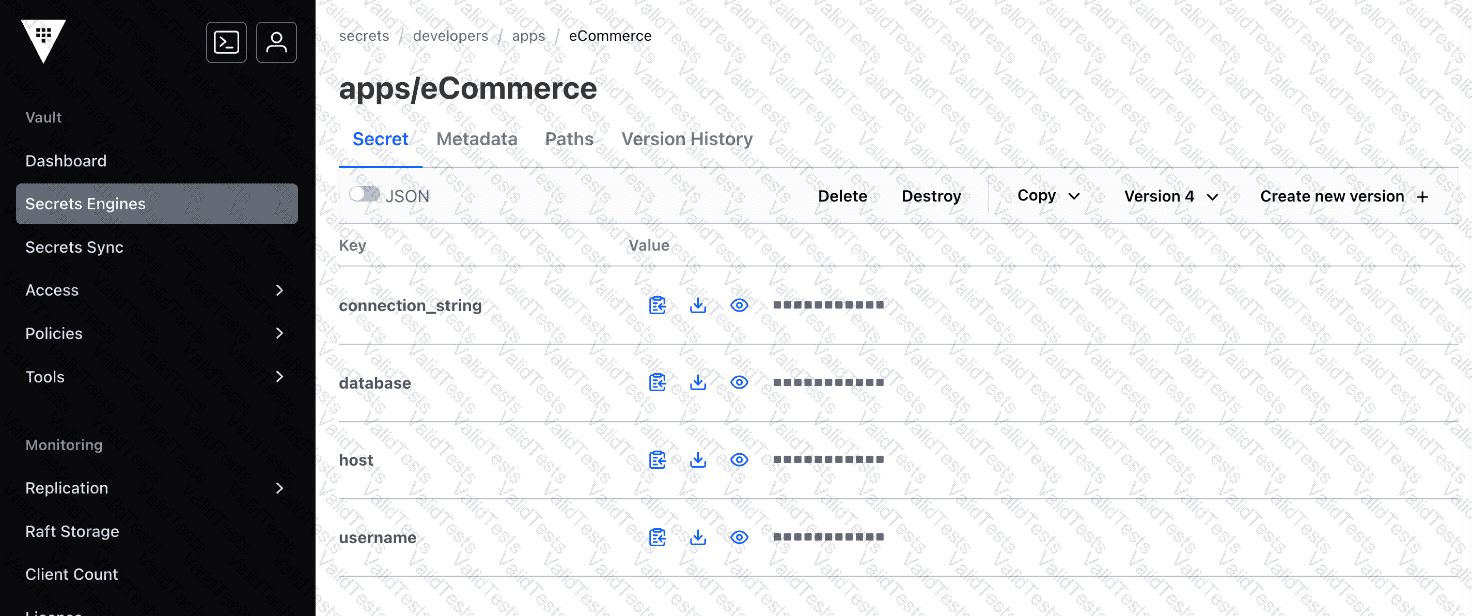Show the masked username value
The image size is (1472, 616).
pos(739,537)
